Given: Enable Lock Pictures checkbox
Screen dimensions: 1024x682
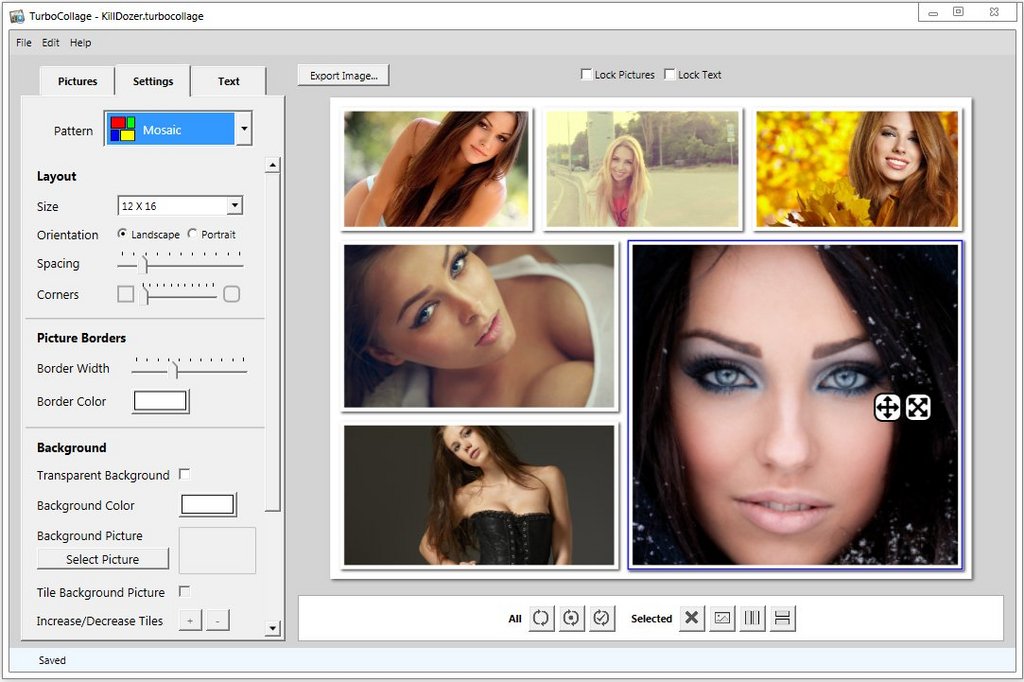Looking at the screenshot, I should [x=586, y=74].
